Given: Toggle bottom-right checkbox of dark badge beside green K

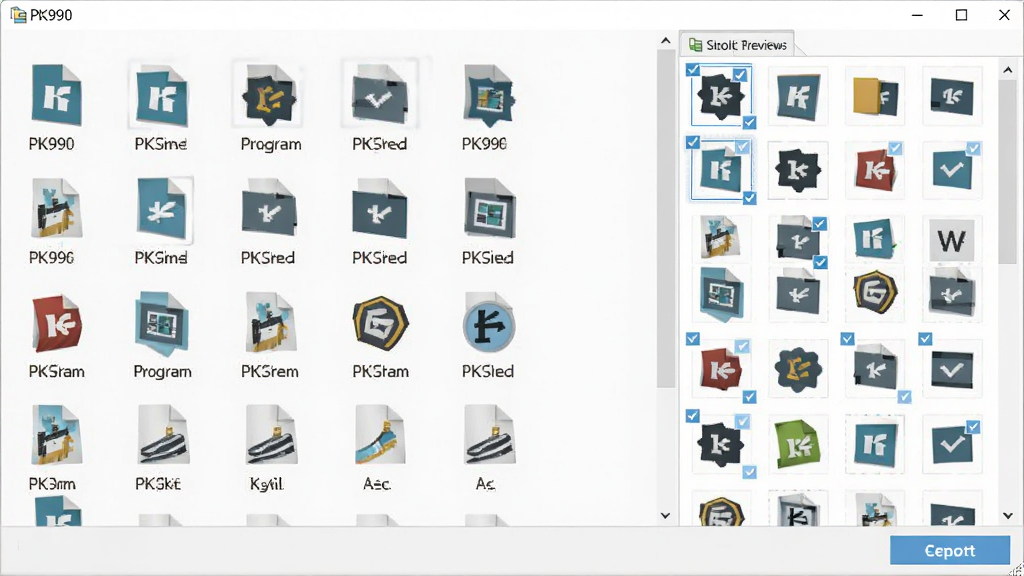Looking at the screenshot, I should coord(749,472).
